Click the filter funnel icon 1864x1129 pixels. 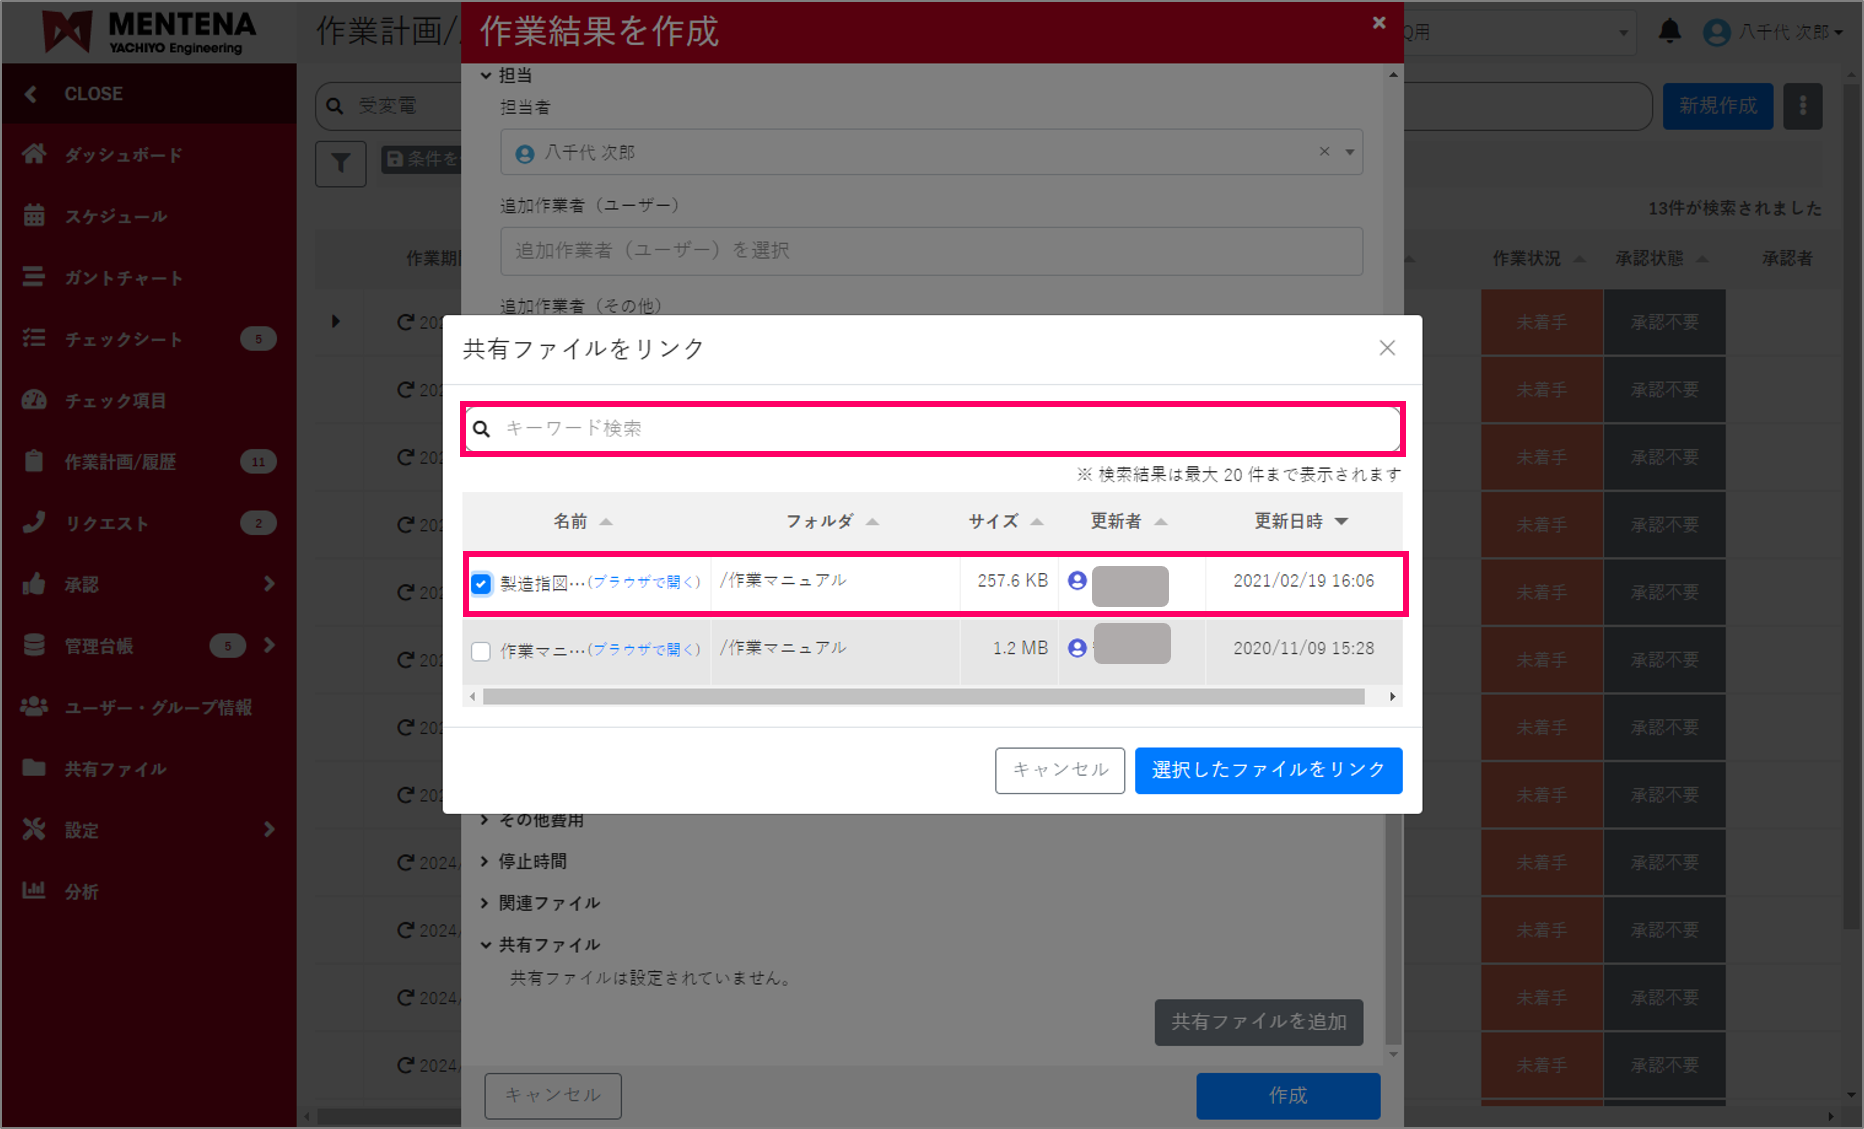340,163
